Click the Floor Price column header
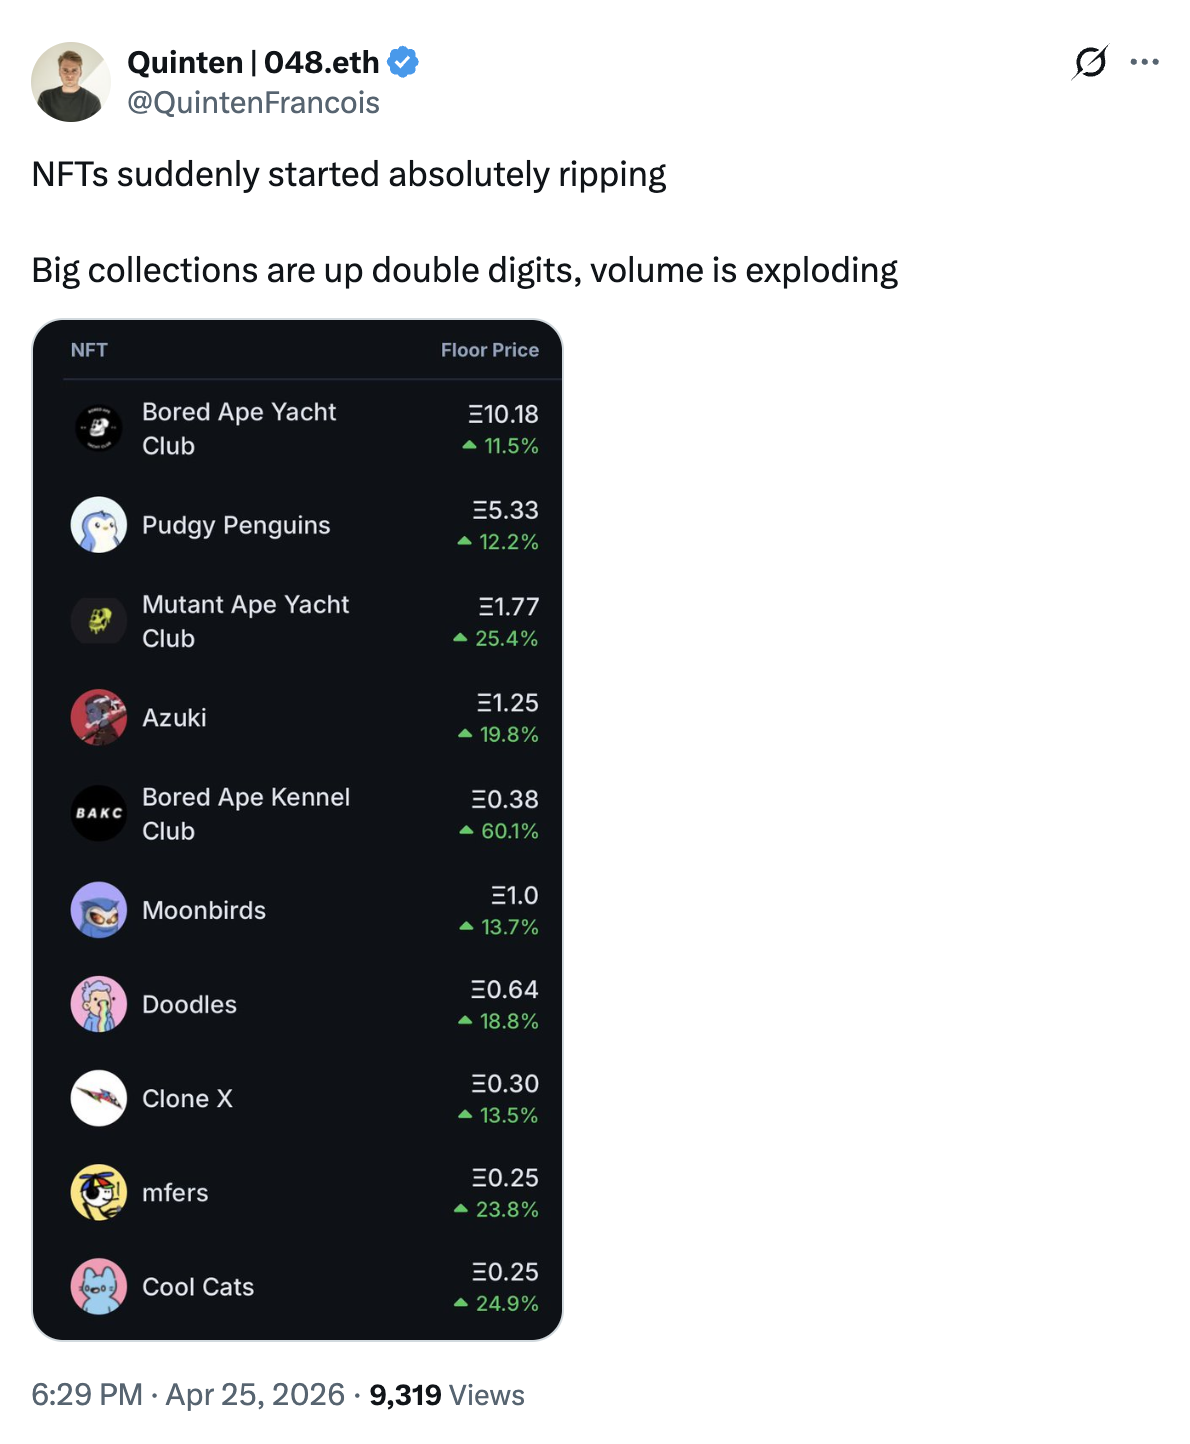This screenshot has width=1190, height=1444. (x=489, y=350)
